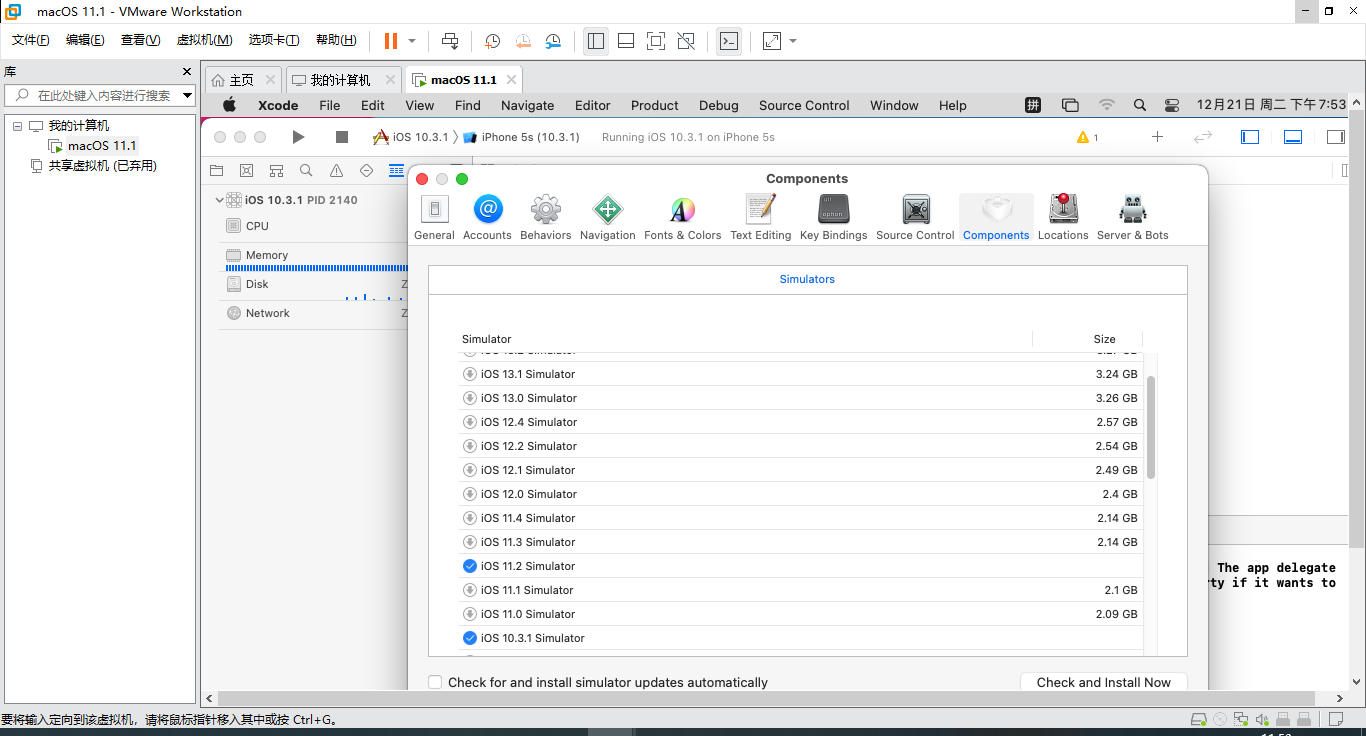The width and height of the screenshot is (1366, 736).
Task: Enter VMware full screen mode icon
Action: 656,41
